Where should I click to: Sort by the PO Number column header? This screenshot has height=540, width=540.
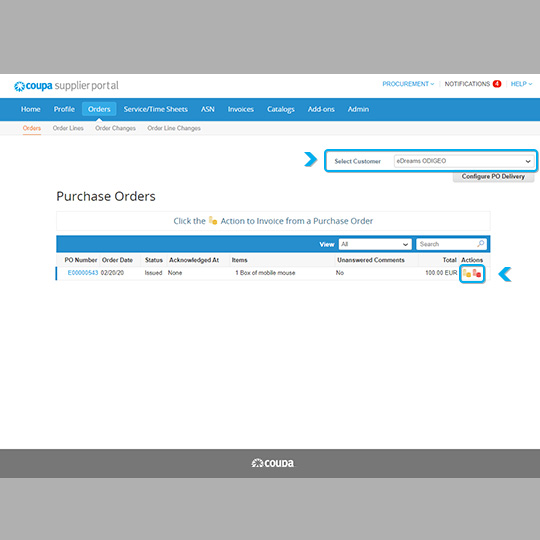81,260
